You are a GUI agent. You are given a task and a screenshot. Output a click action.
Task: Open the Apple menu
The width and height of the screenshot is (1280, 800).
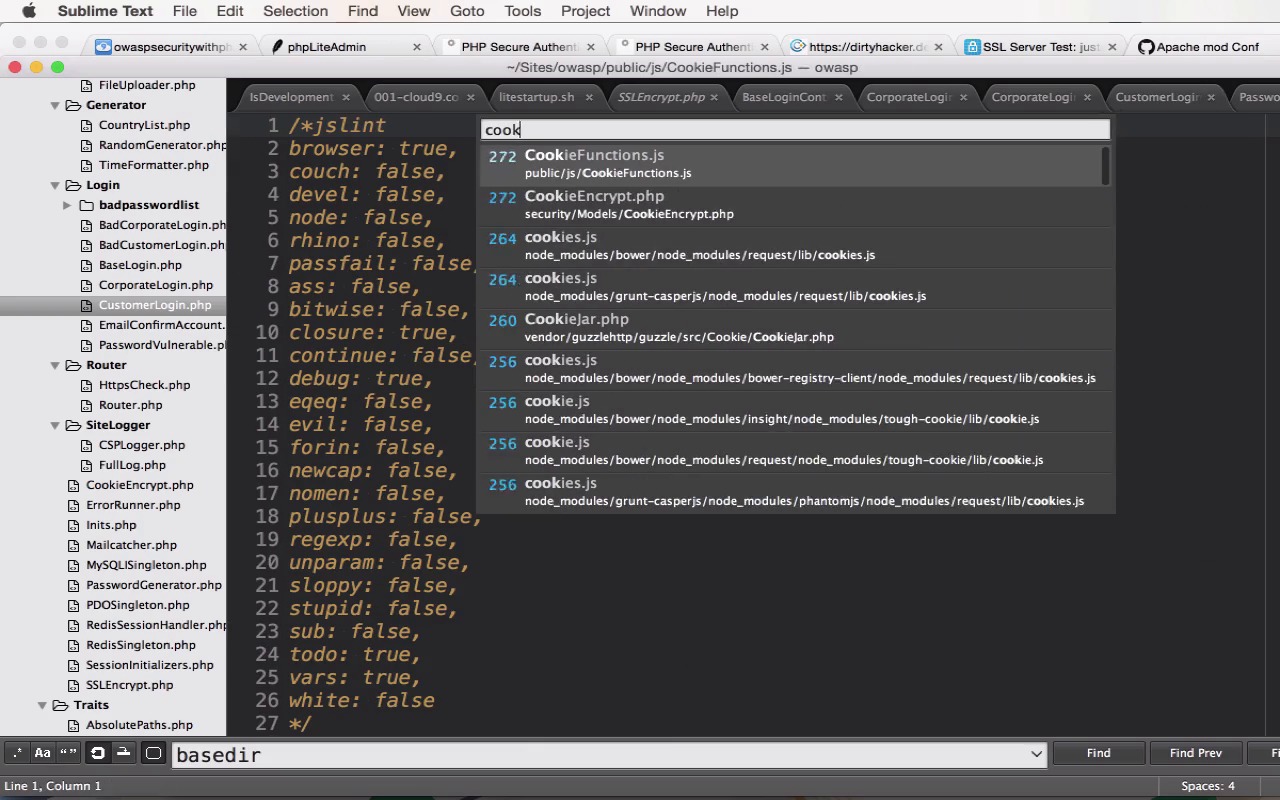click(29, 11)
